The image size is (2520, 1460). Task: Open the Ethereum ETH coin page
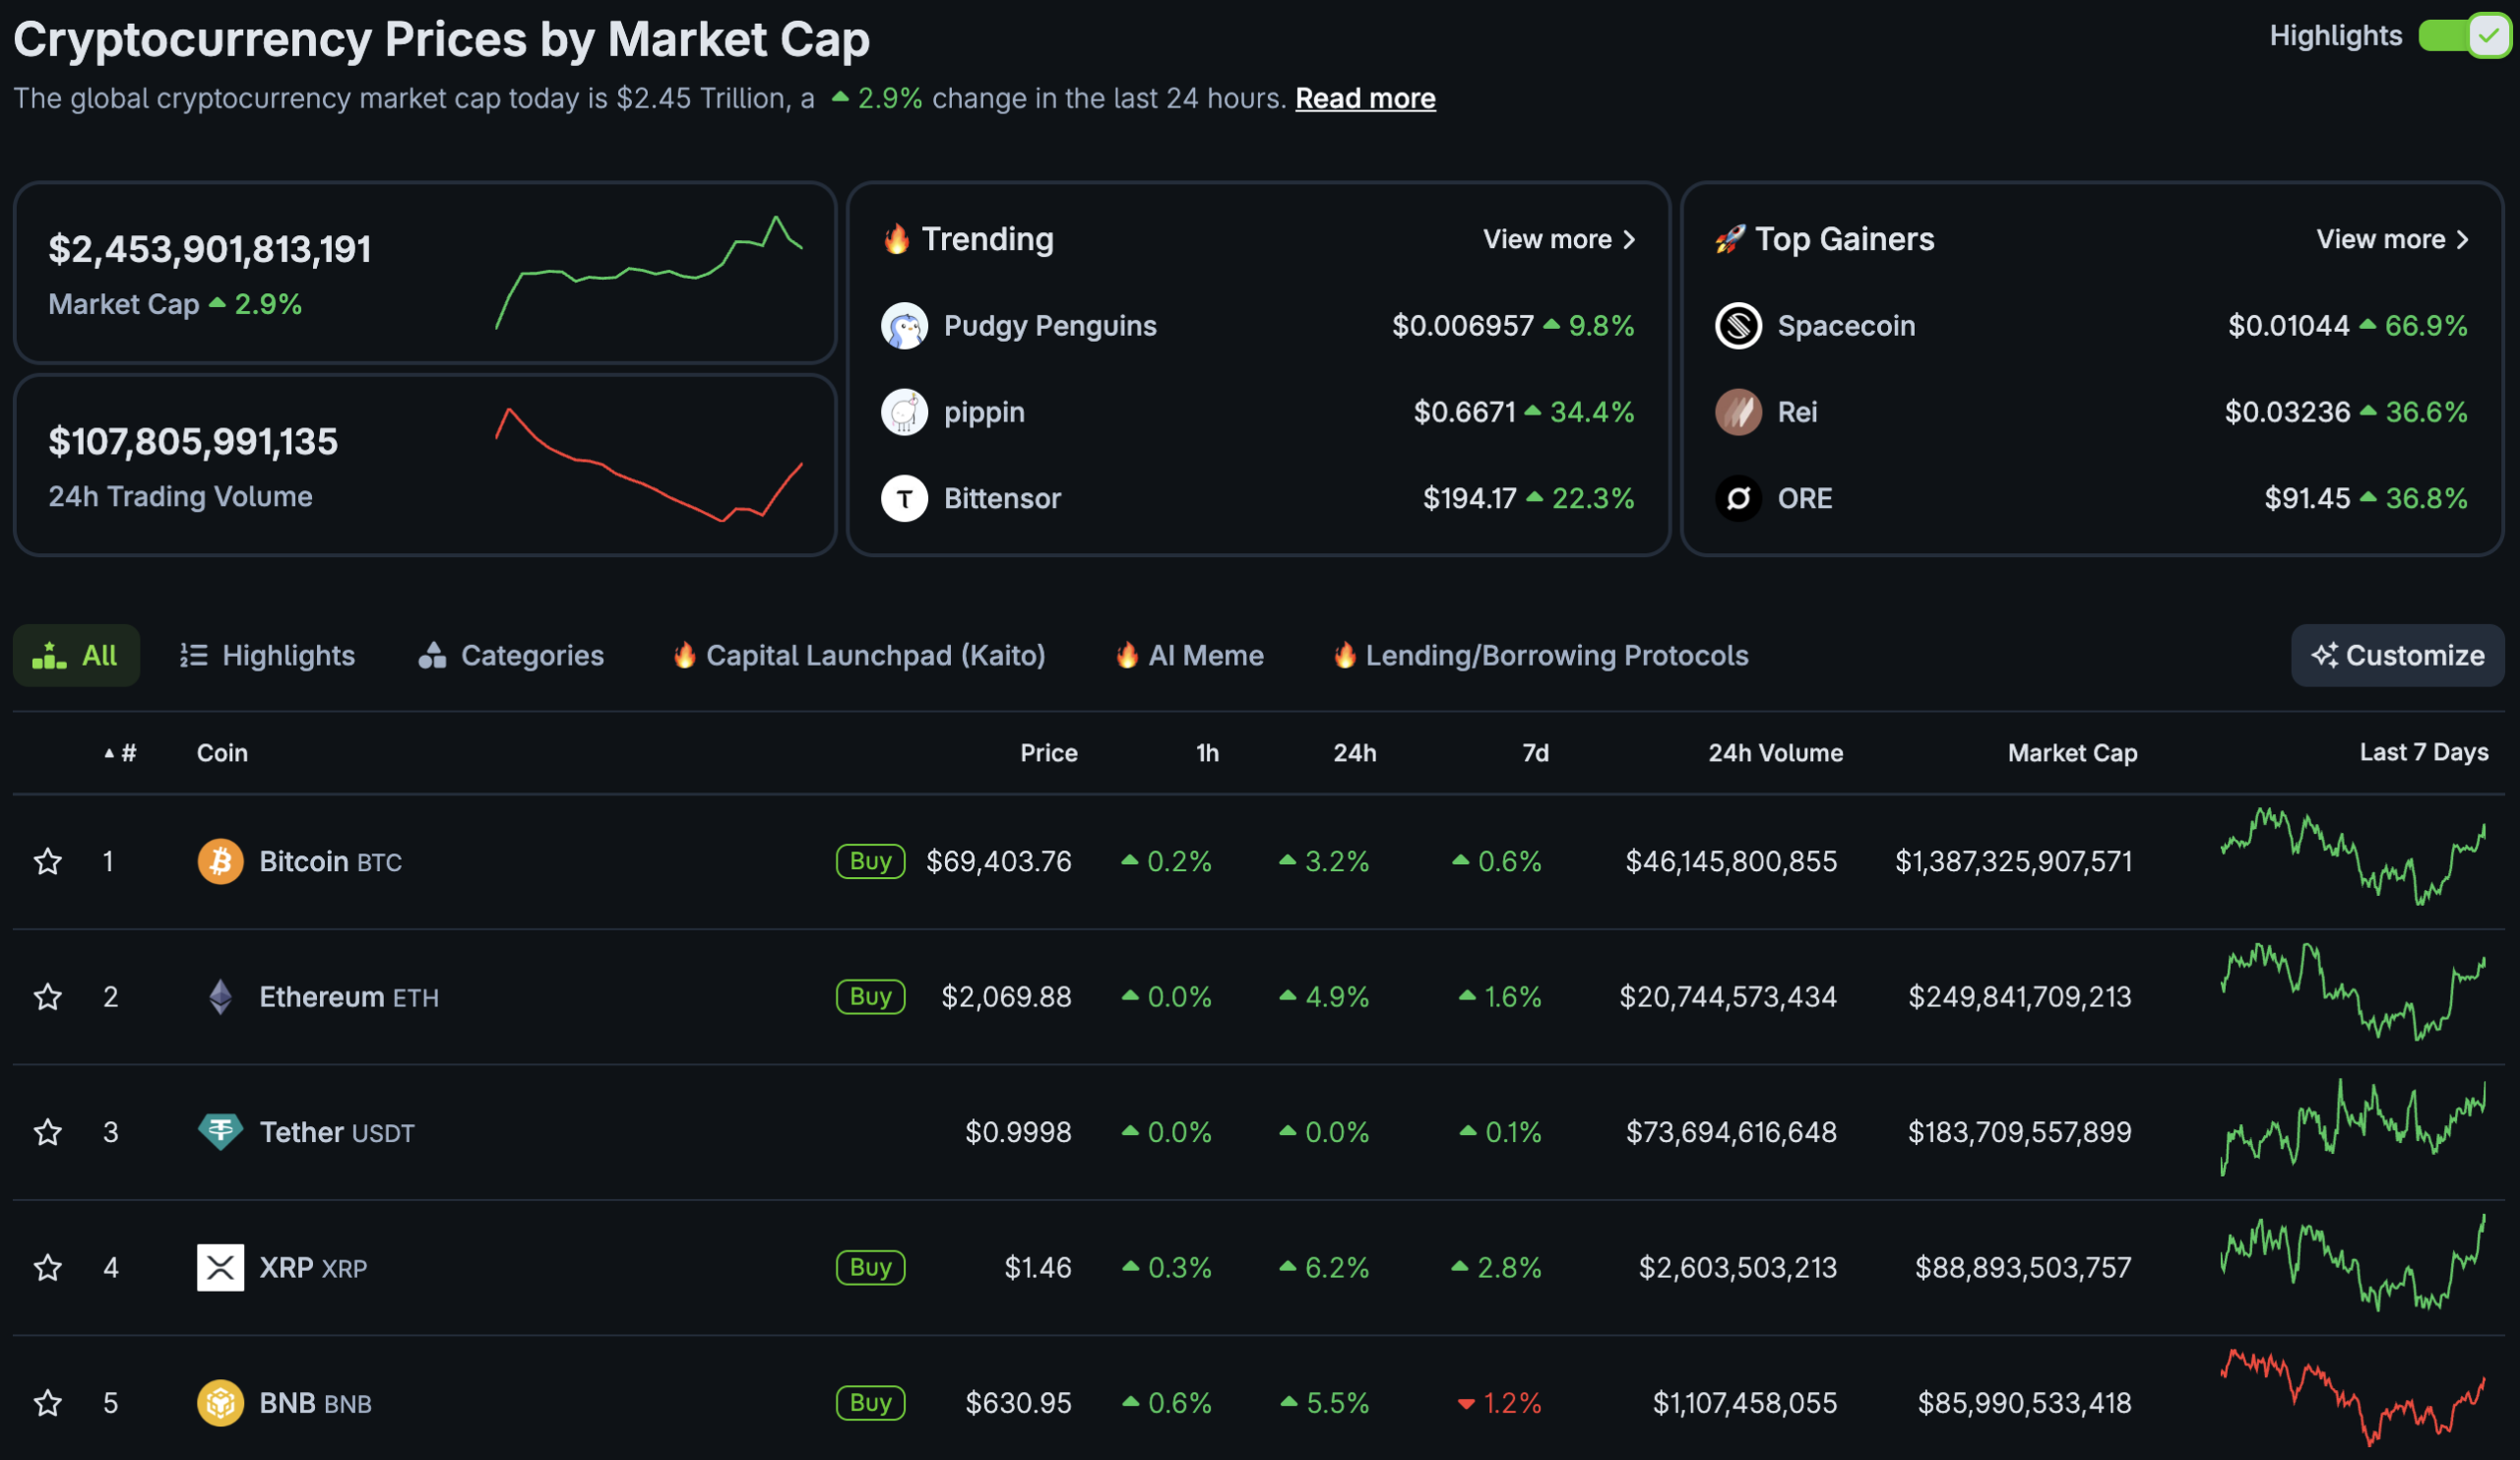pyautogui.click(x=349, y=997)
